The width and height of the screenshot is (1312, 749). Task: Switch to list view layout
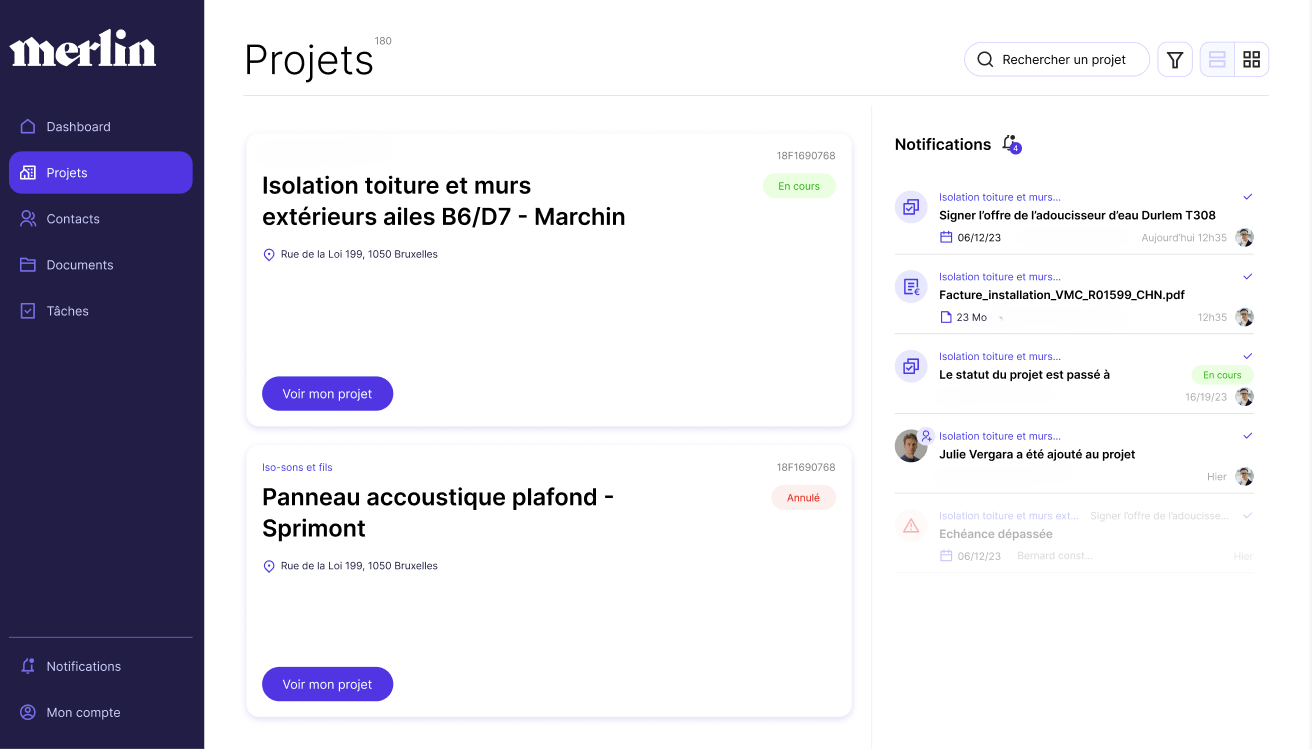1217,60
